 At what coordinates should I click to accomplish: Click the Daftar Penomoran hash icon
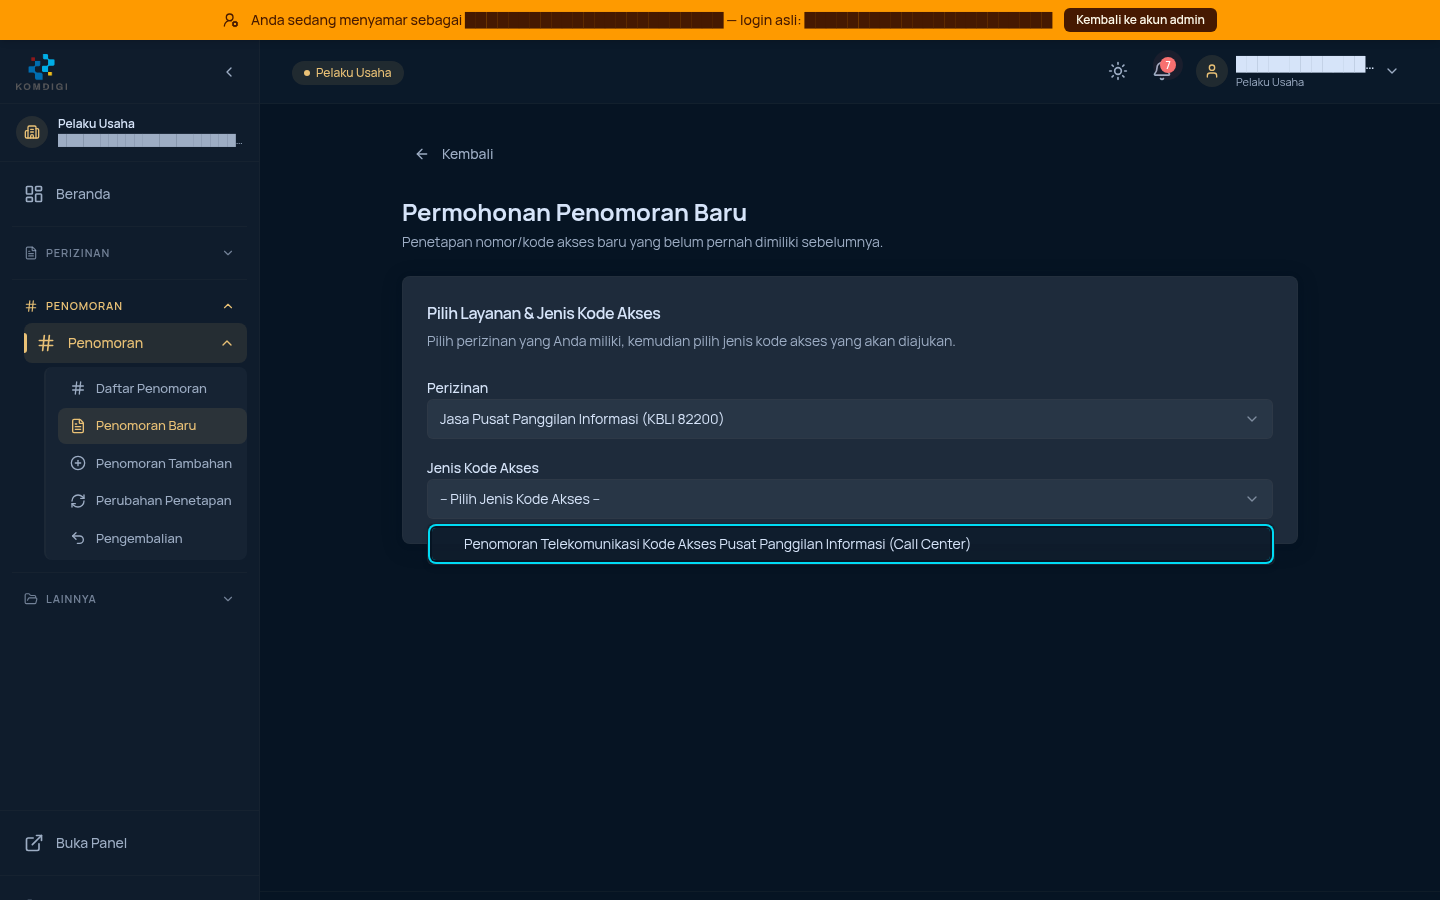coord(78,388)
